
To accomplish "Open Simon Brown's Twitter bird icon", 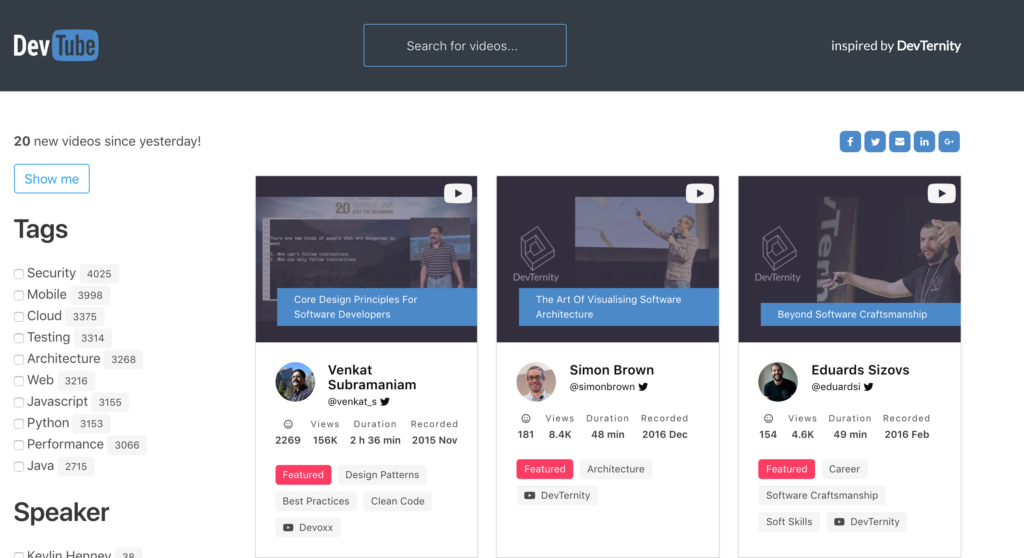I will (643, 387).
